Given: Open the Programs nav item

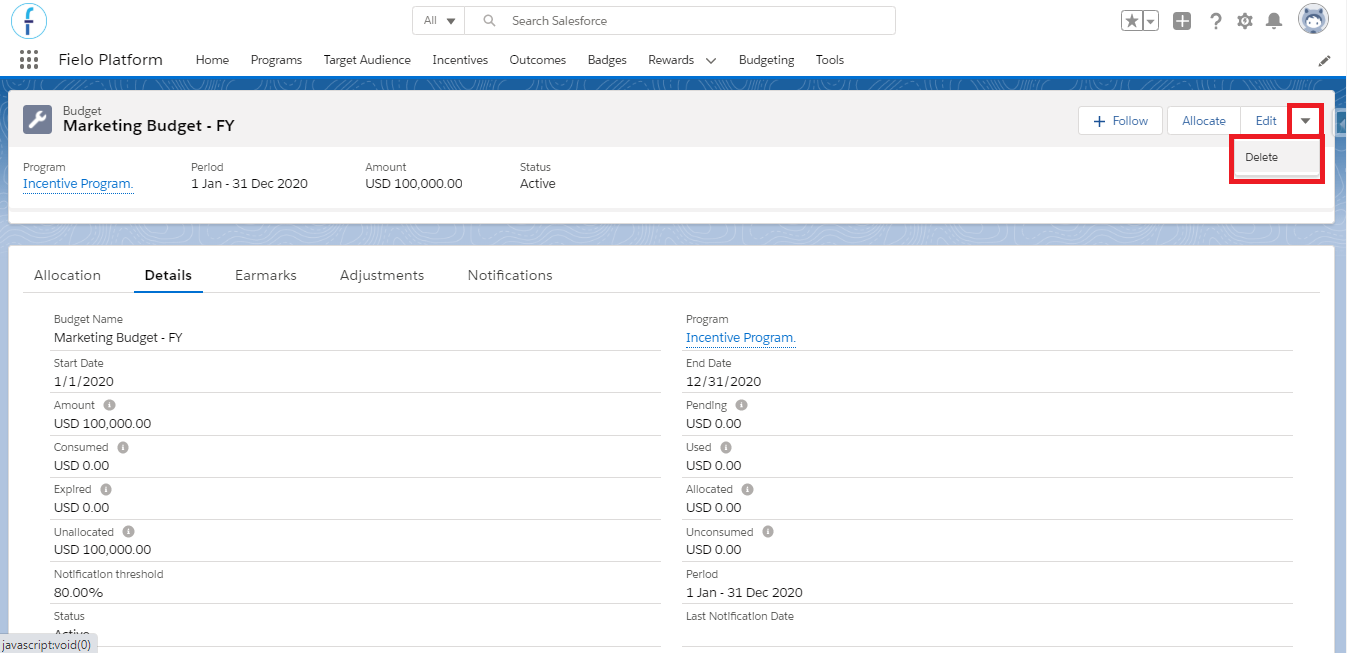Looking at the screenshot, I should (276, 60).
